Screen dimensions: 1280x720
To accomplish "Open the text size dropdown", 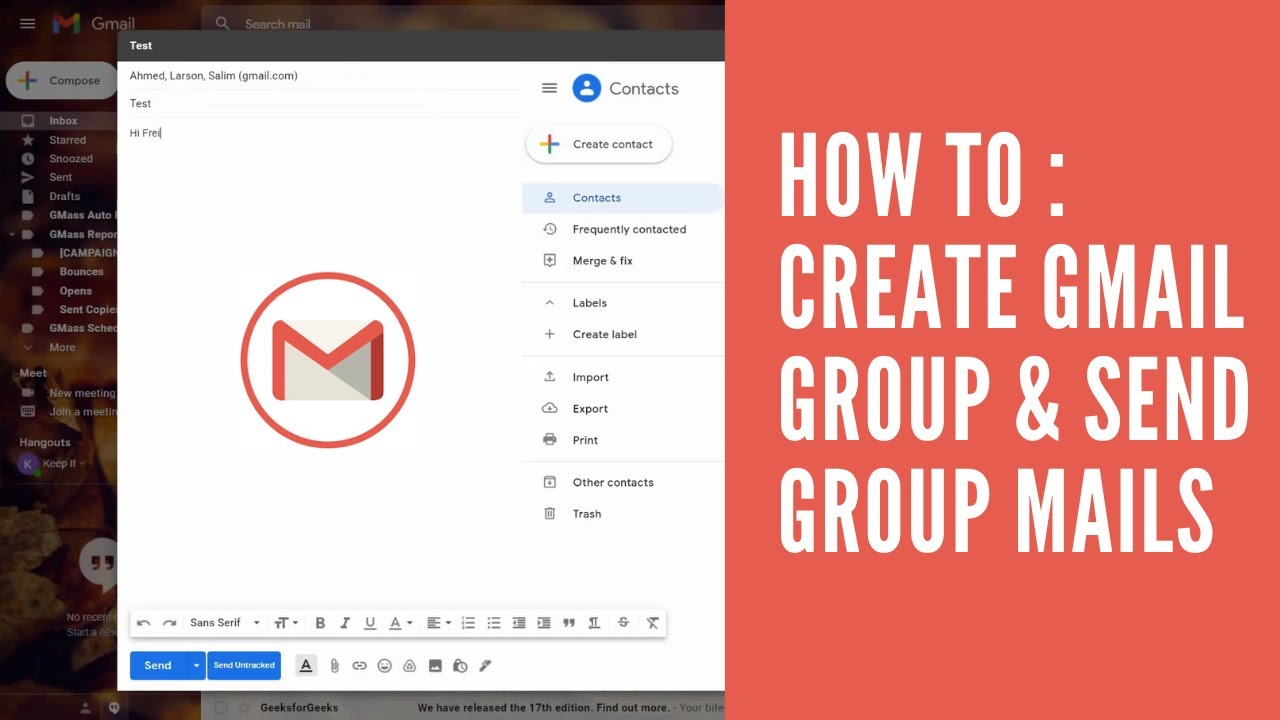I will coord(286,623).
